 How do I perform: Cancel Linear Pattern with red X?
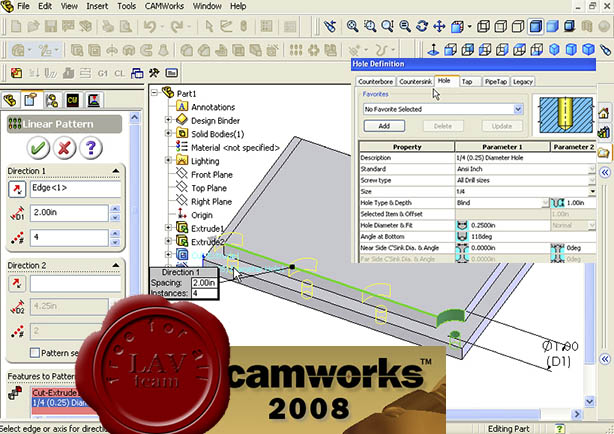pos(64,148)
